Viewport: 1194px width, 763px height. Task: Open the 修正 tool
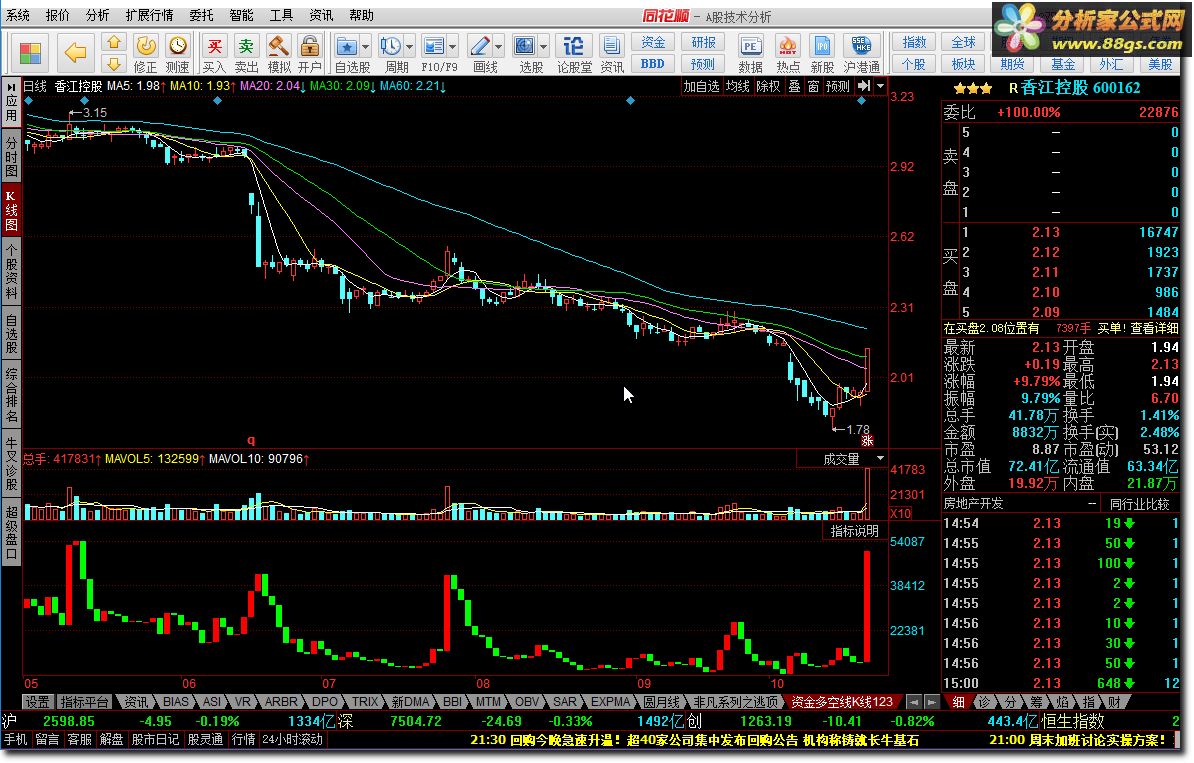(x=145, y=54)
